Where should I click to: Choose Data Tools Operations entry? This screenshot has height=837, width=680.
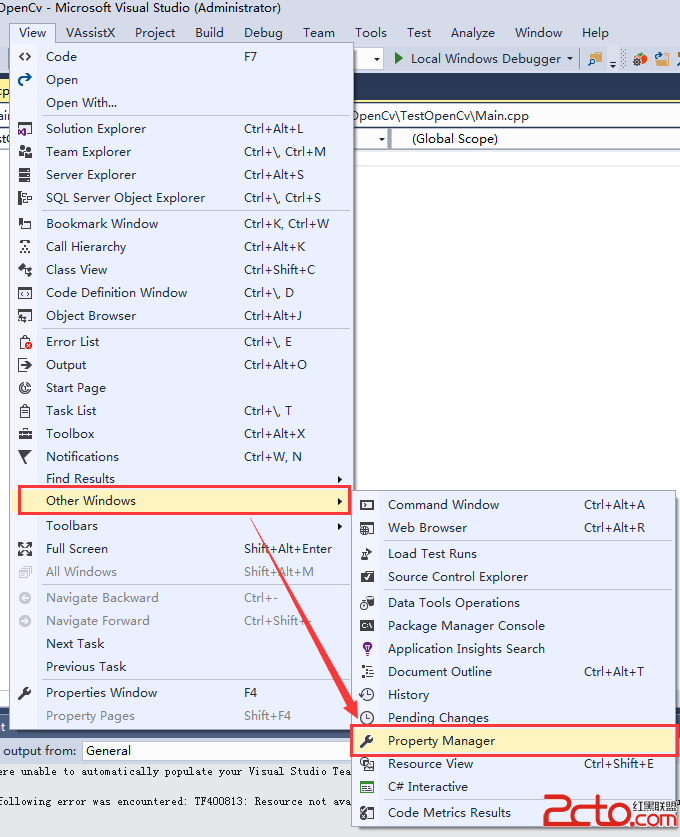(515, 603)
